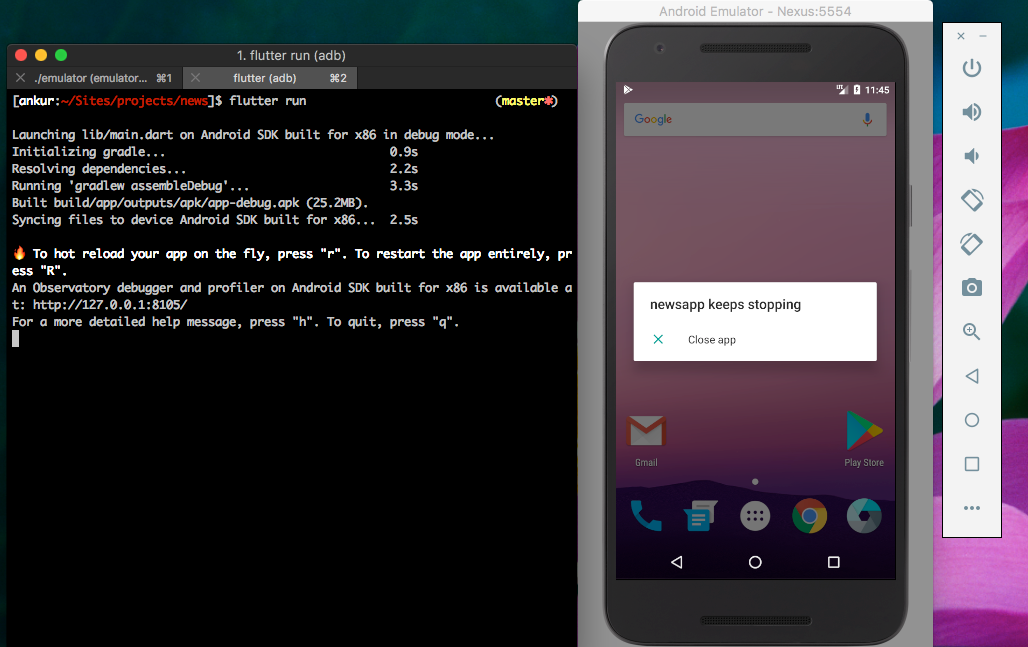
Task: Click the notification icon in phone status bar
Action: (628, 90)
